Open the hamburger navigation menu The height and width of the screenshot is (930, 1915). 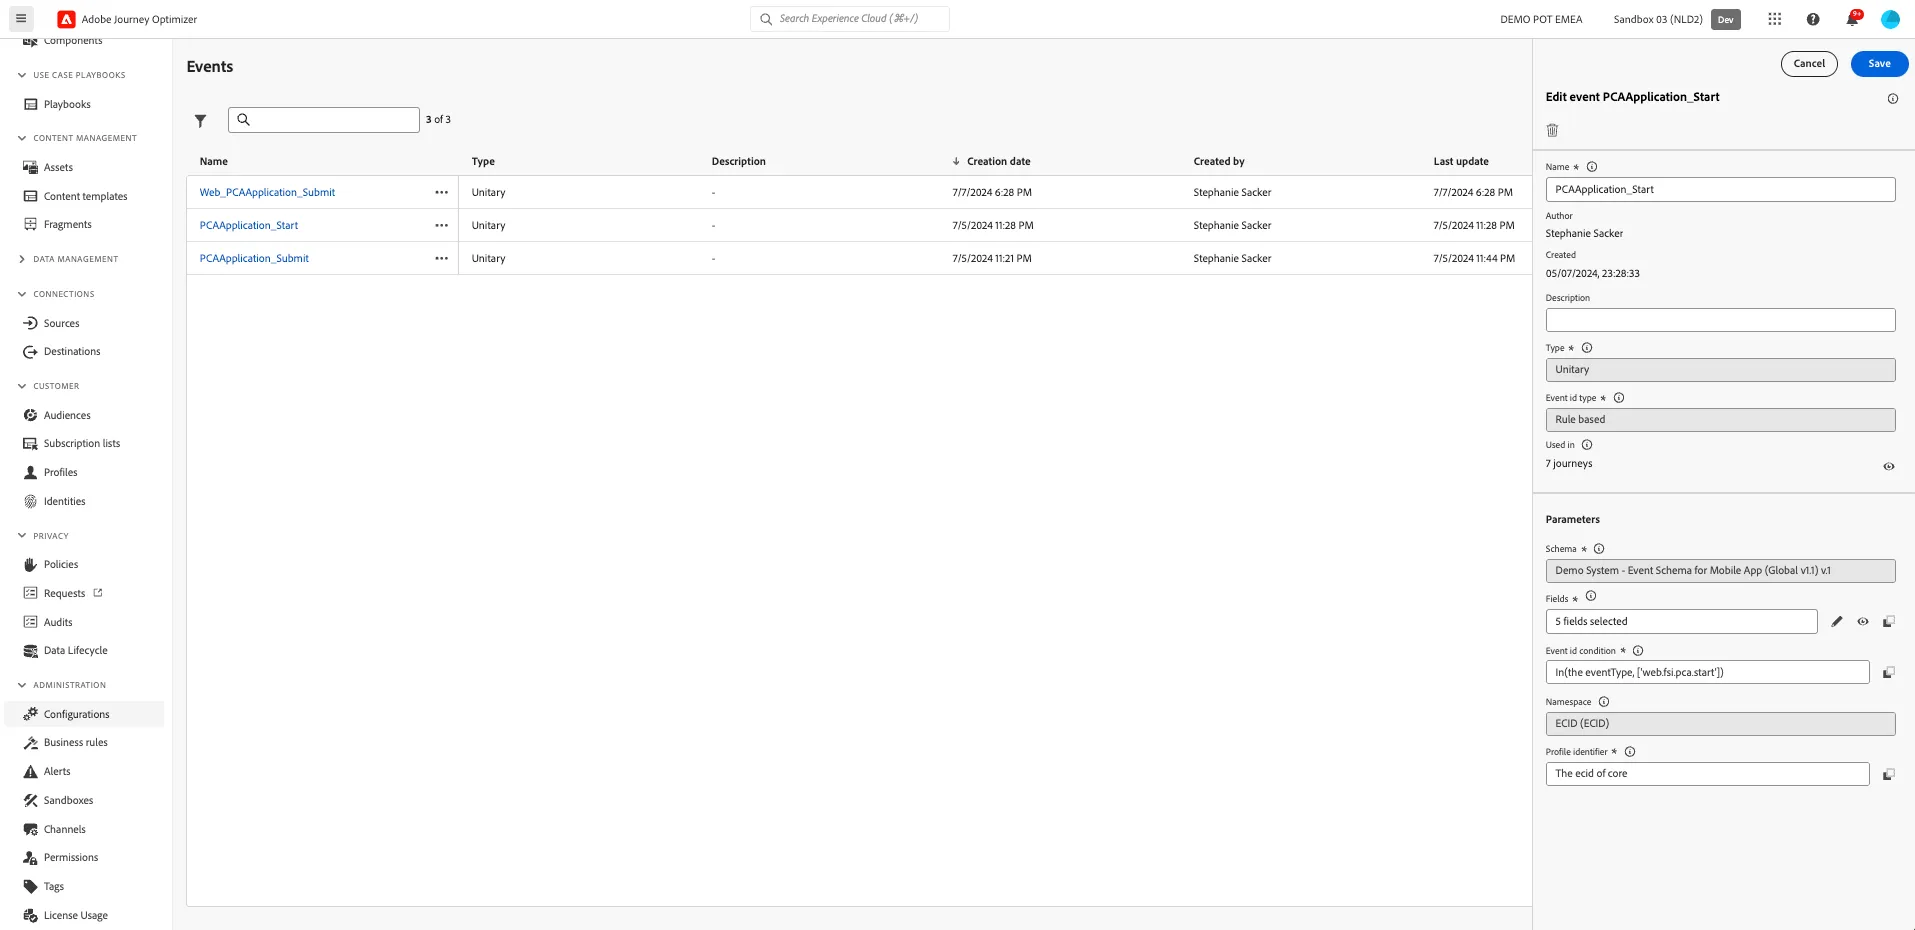click(x=20, y=19)
